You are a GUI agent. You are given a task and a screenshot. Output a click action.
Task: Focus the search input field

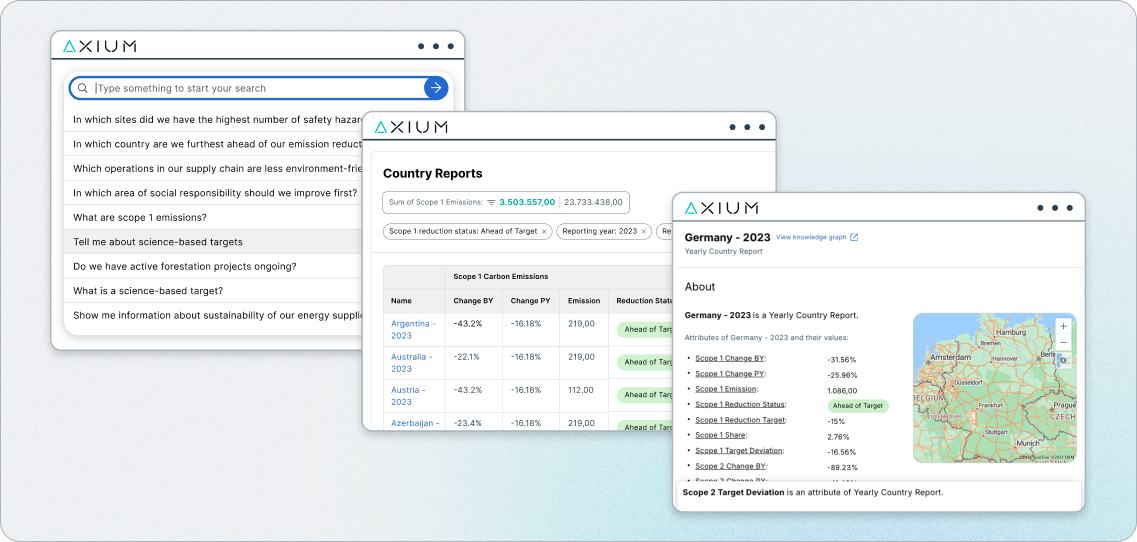257,88
